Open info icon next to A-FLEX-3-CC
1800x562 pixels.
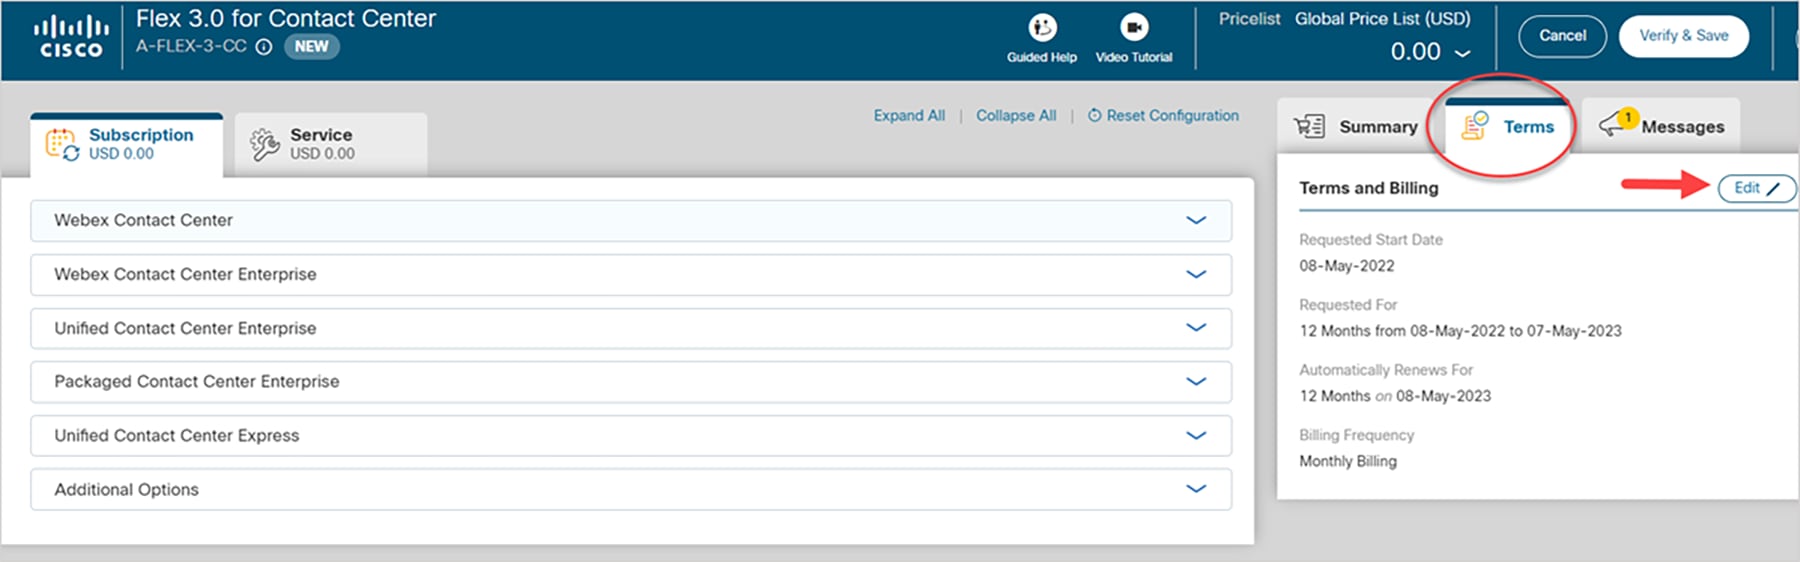click(x=264, y=47)
